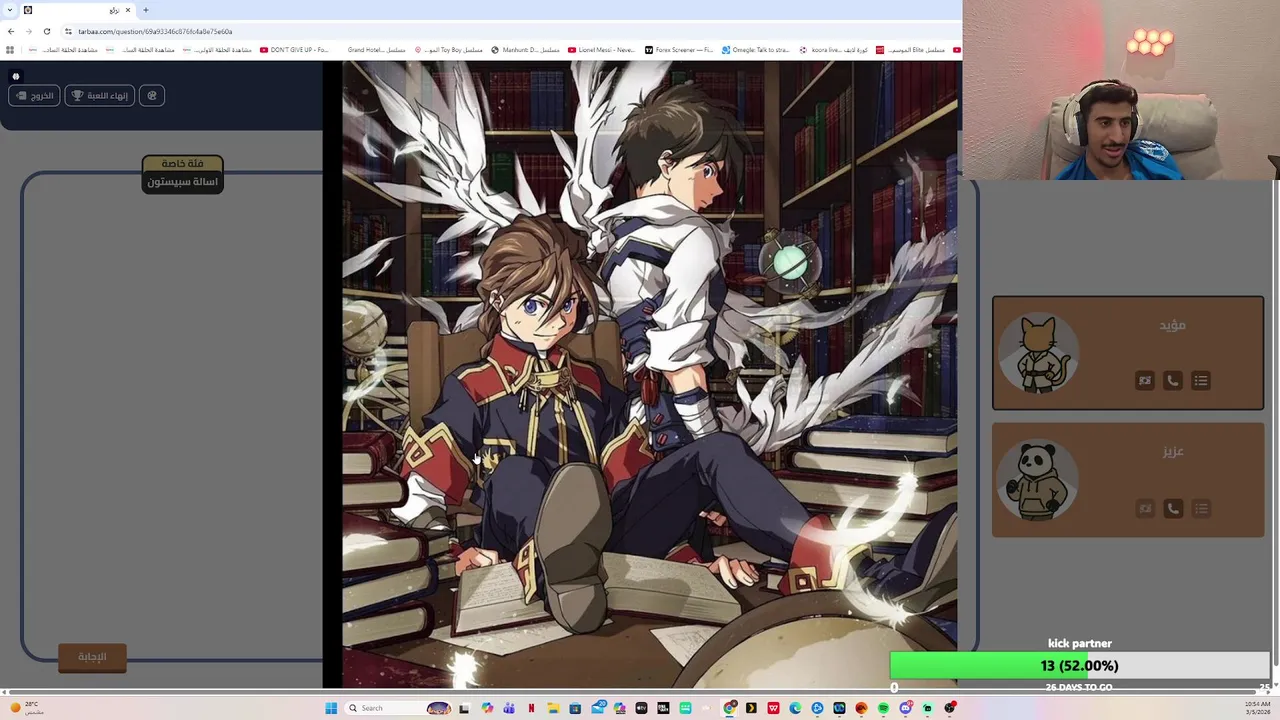Click the panda avatar on عزيز card

pos(1039,481)
